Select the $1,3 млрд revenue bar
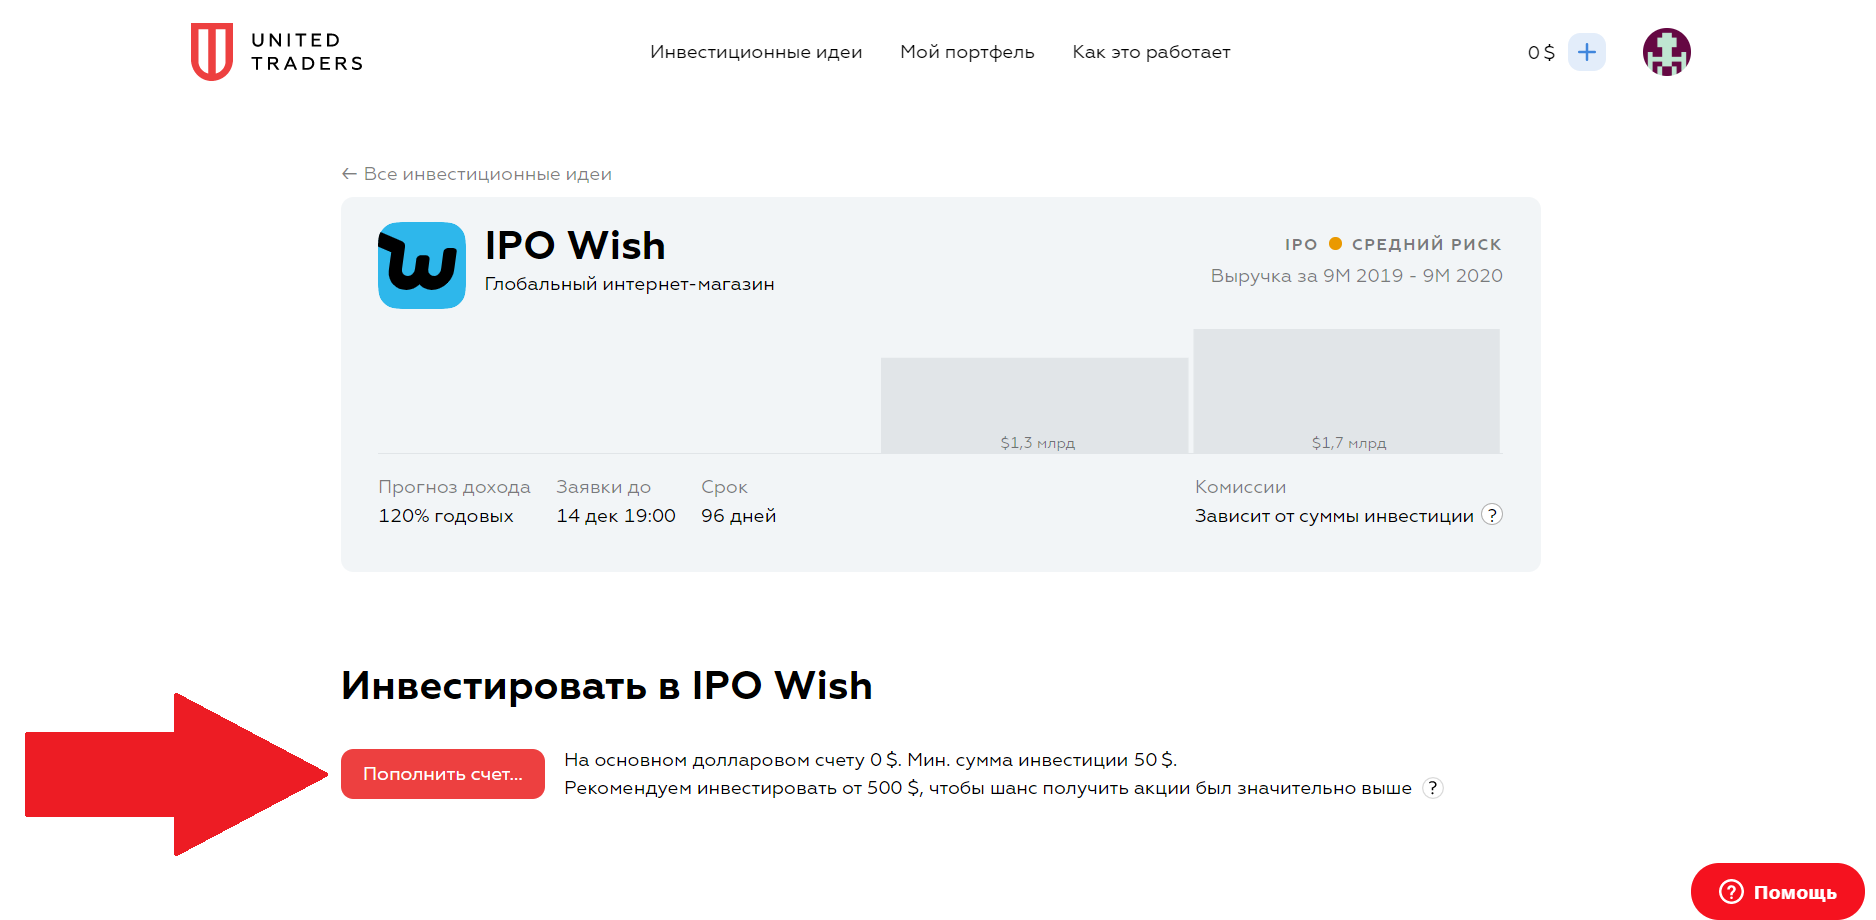The width and height of the screenshot is (1876, 920). click(1035, 405)
